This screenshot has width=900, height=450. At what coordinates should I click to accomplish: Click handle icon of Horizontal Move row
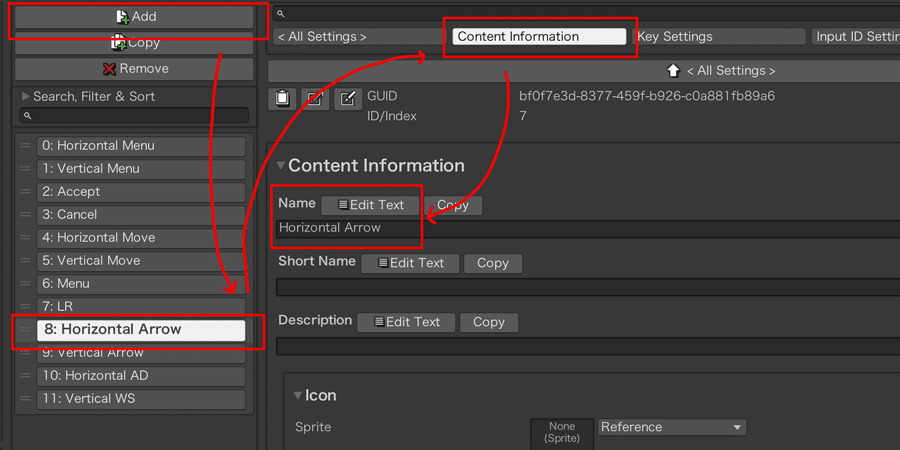click(x=25, y=238)
